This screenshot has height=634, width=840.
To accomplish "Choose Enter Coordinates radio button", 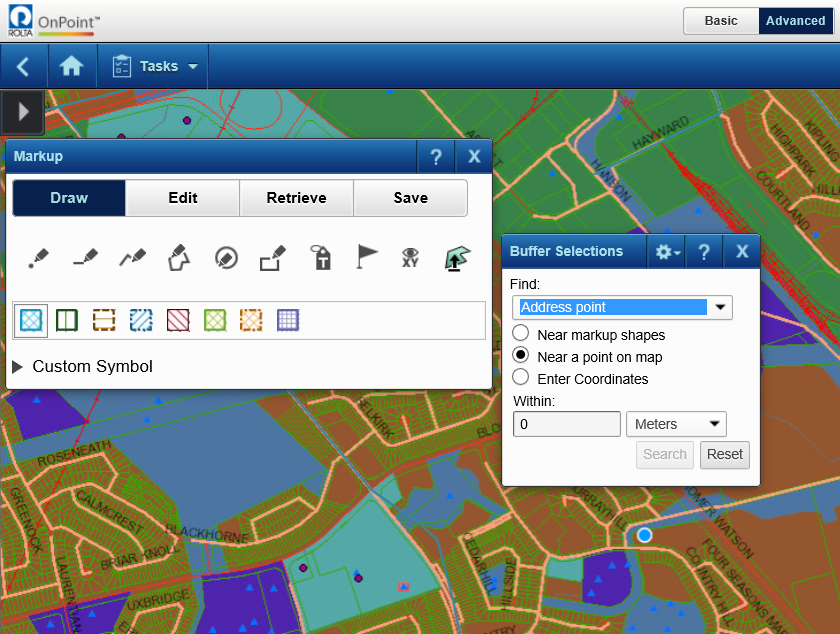I will (x=521, y=378).
